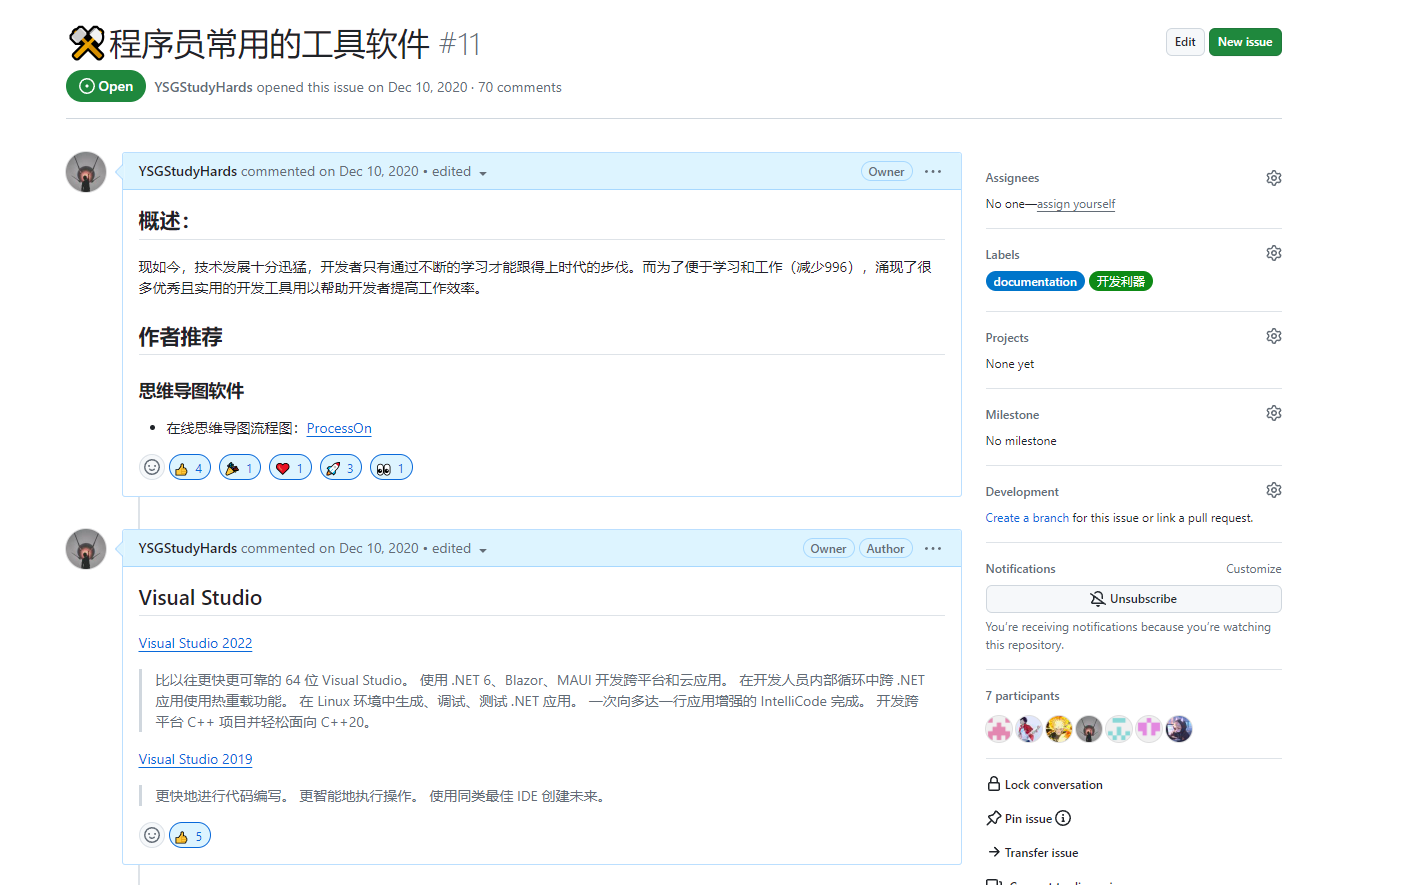1410x885 pixels.
Task: Click the YSGStudyHards avatar on the first comment
Action: tap(85, 171)
